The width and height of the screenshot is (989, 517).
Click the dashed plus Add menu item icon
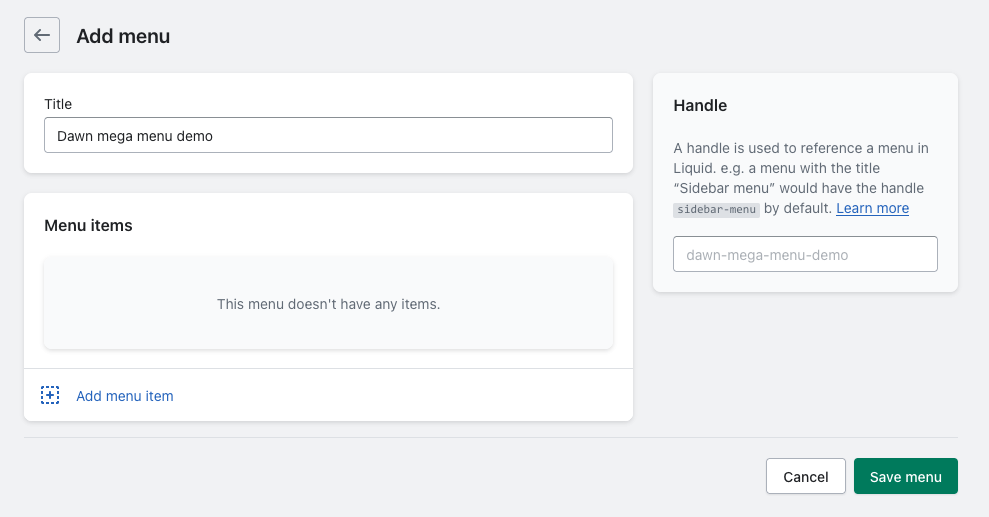point(50,395)
